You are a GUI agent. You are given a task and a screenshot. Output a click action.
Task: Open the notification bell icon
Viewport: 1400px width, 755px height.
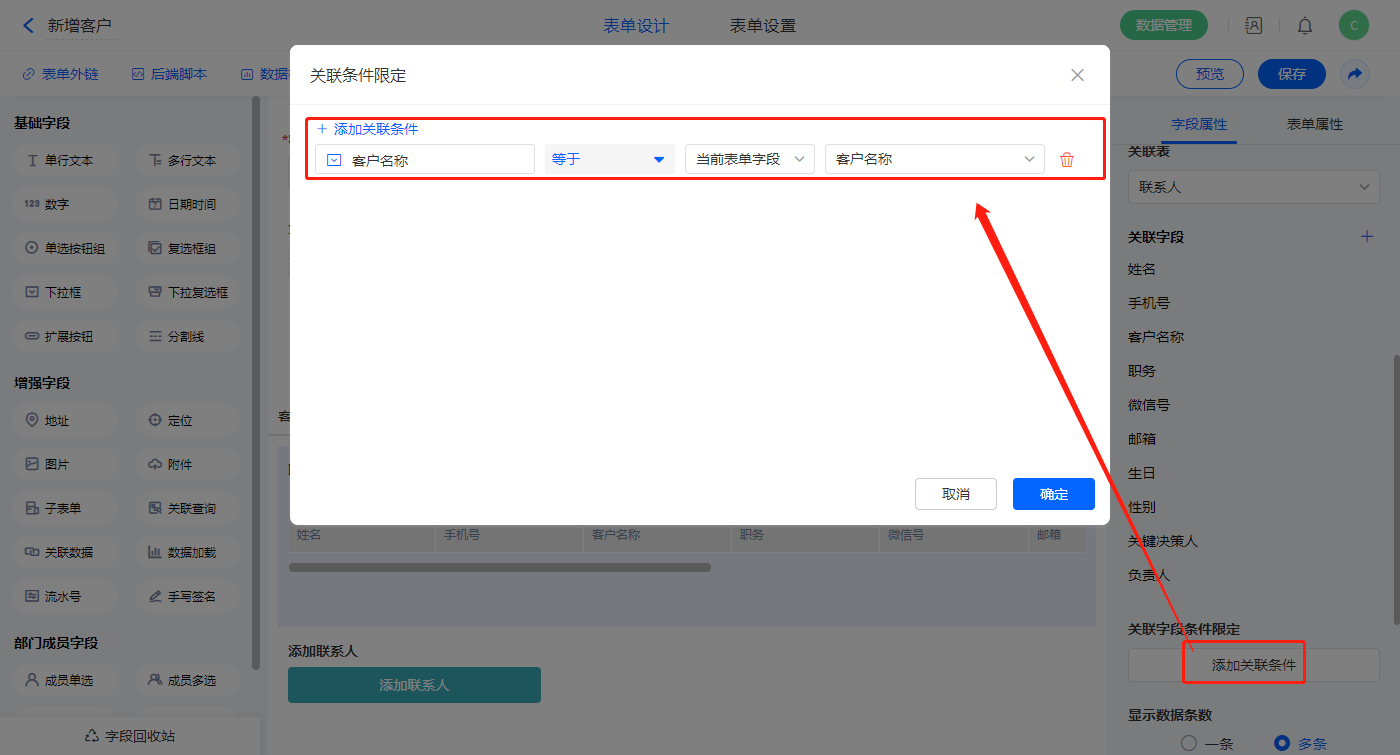pyautogui.click(x=1304, y=26)
